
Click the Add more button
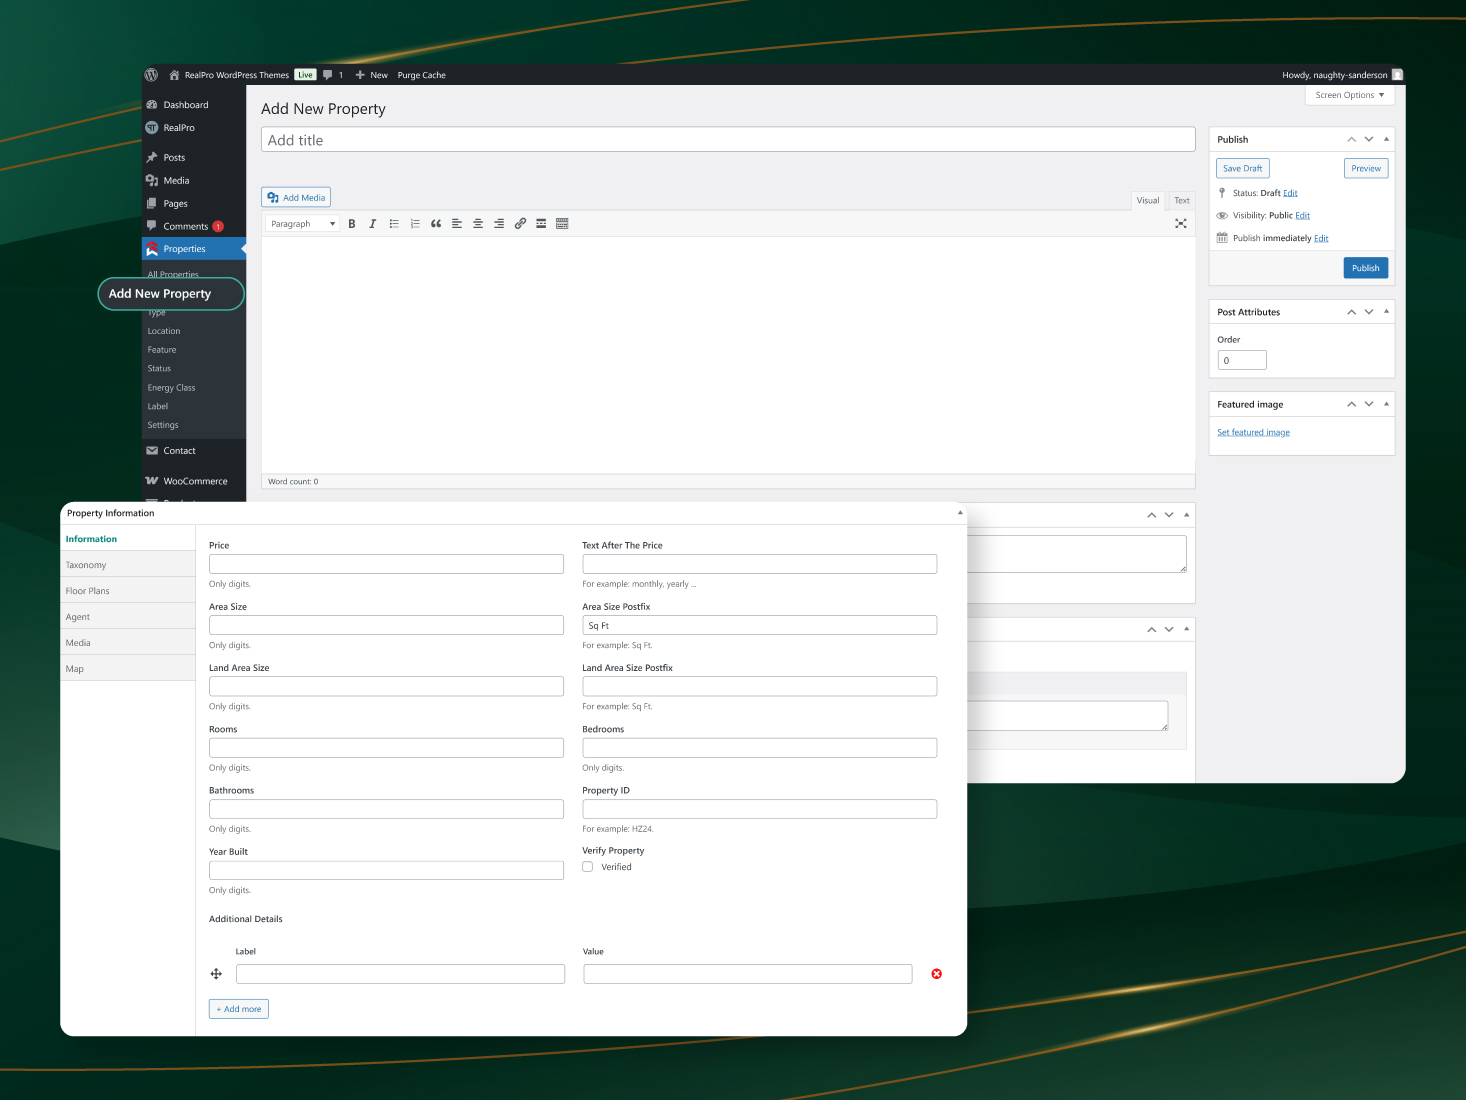coord(239,1009)
